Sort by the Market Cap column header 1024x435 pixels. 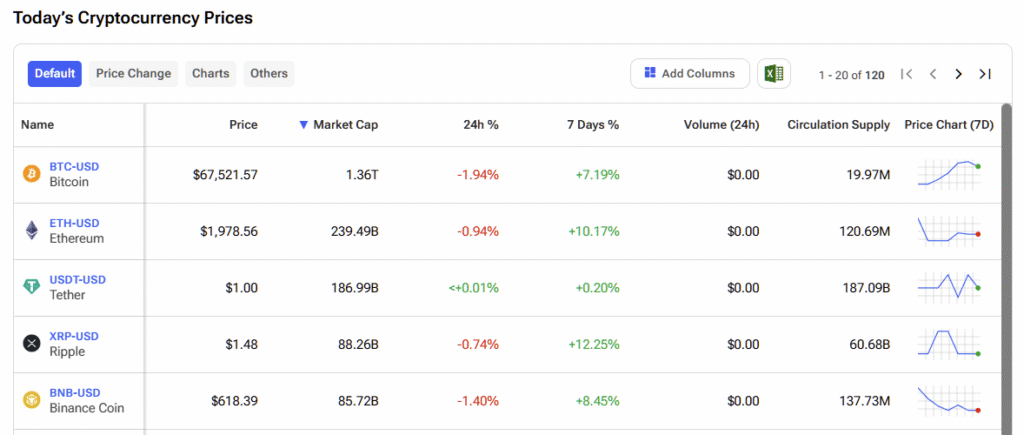345,125
